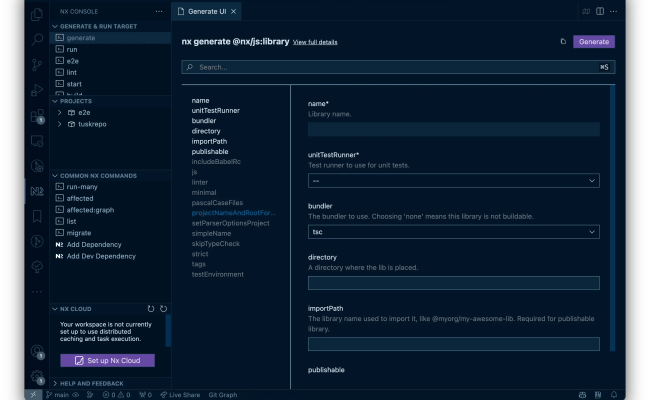Click the split editor icon
This screenshot has height=400, width=650.
coord(600,11)
